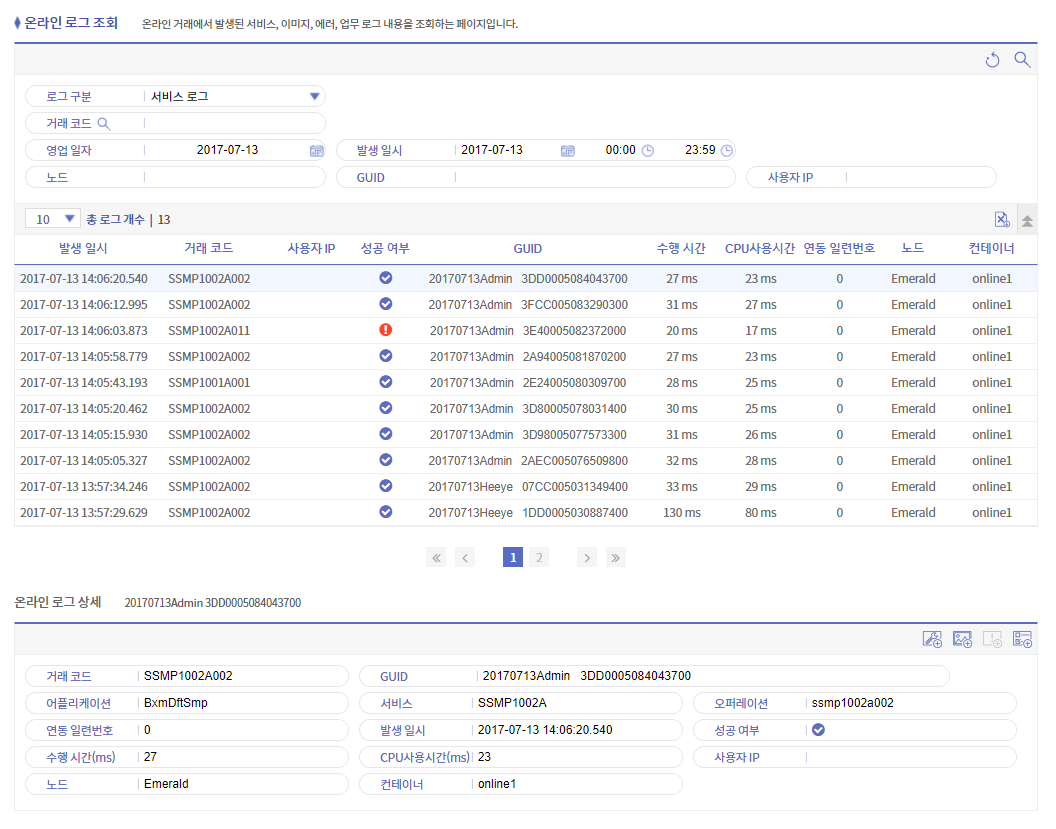Jump to the last page of results
This screenshot has height=829, width=1056.
[x=616, y=558]
